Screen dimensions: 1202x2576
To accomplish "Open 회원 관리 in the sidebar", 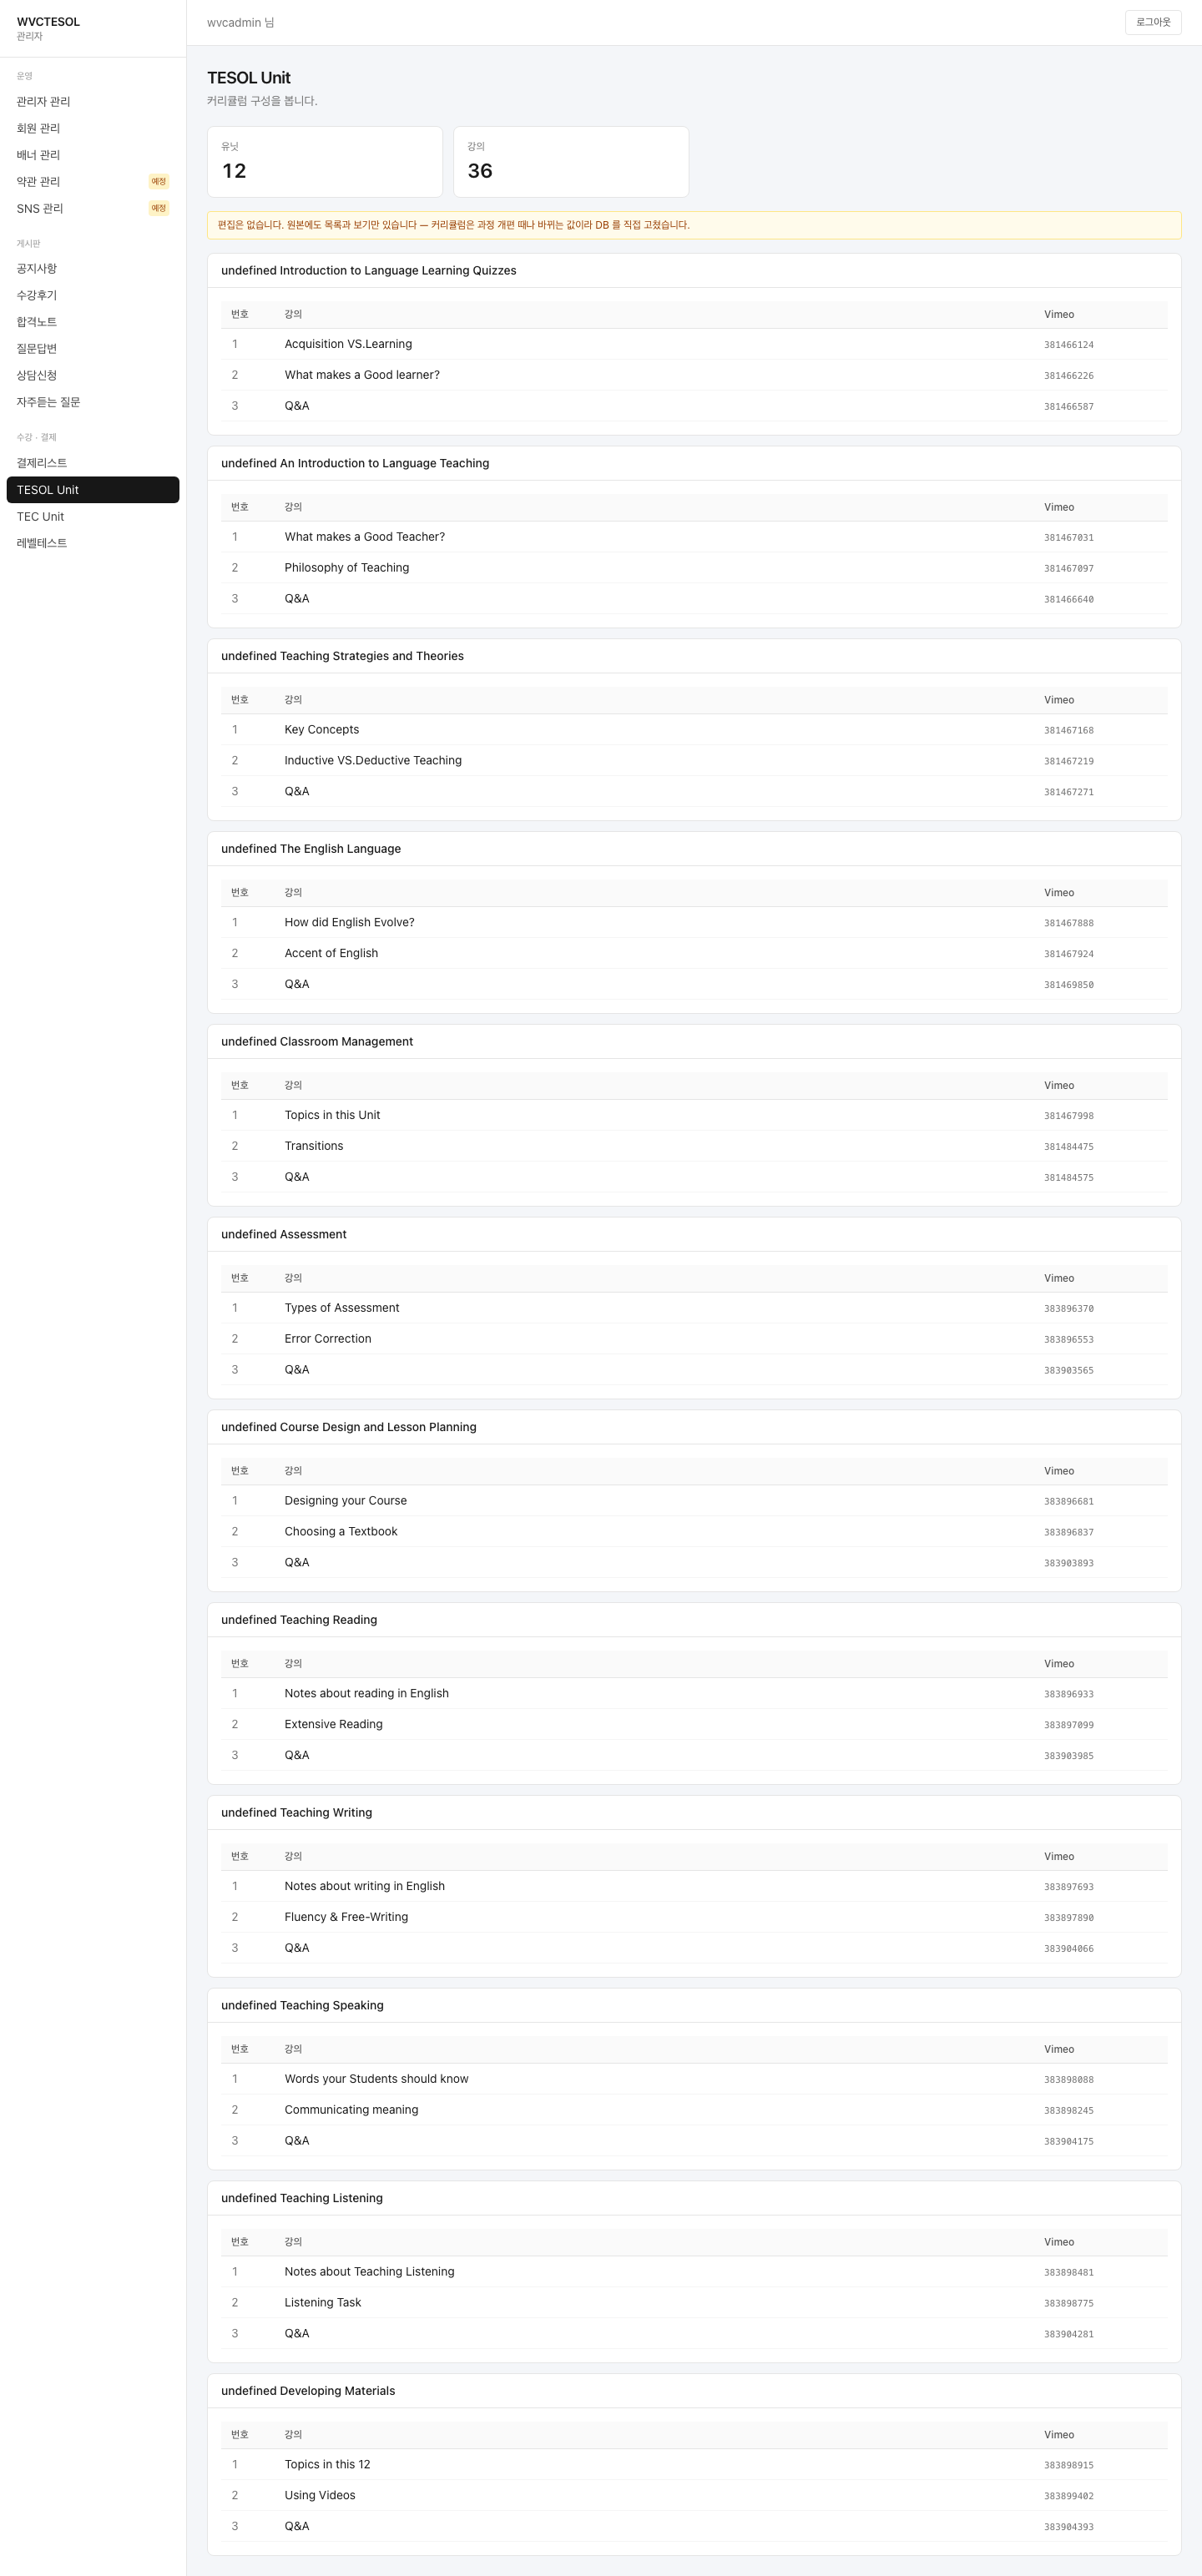I will [93, 128].
